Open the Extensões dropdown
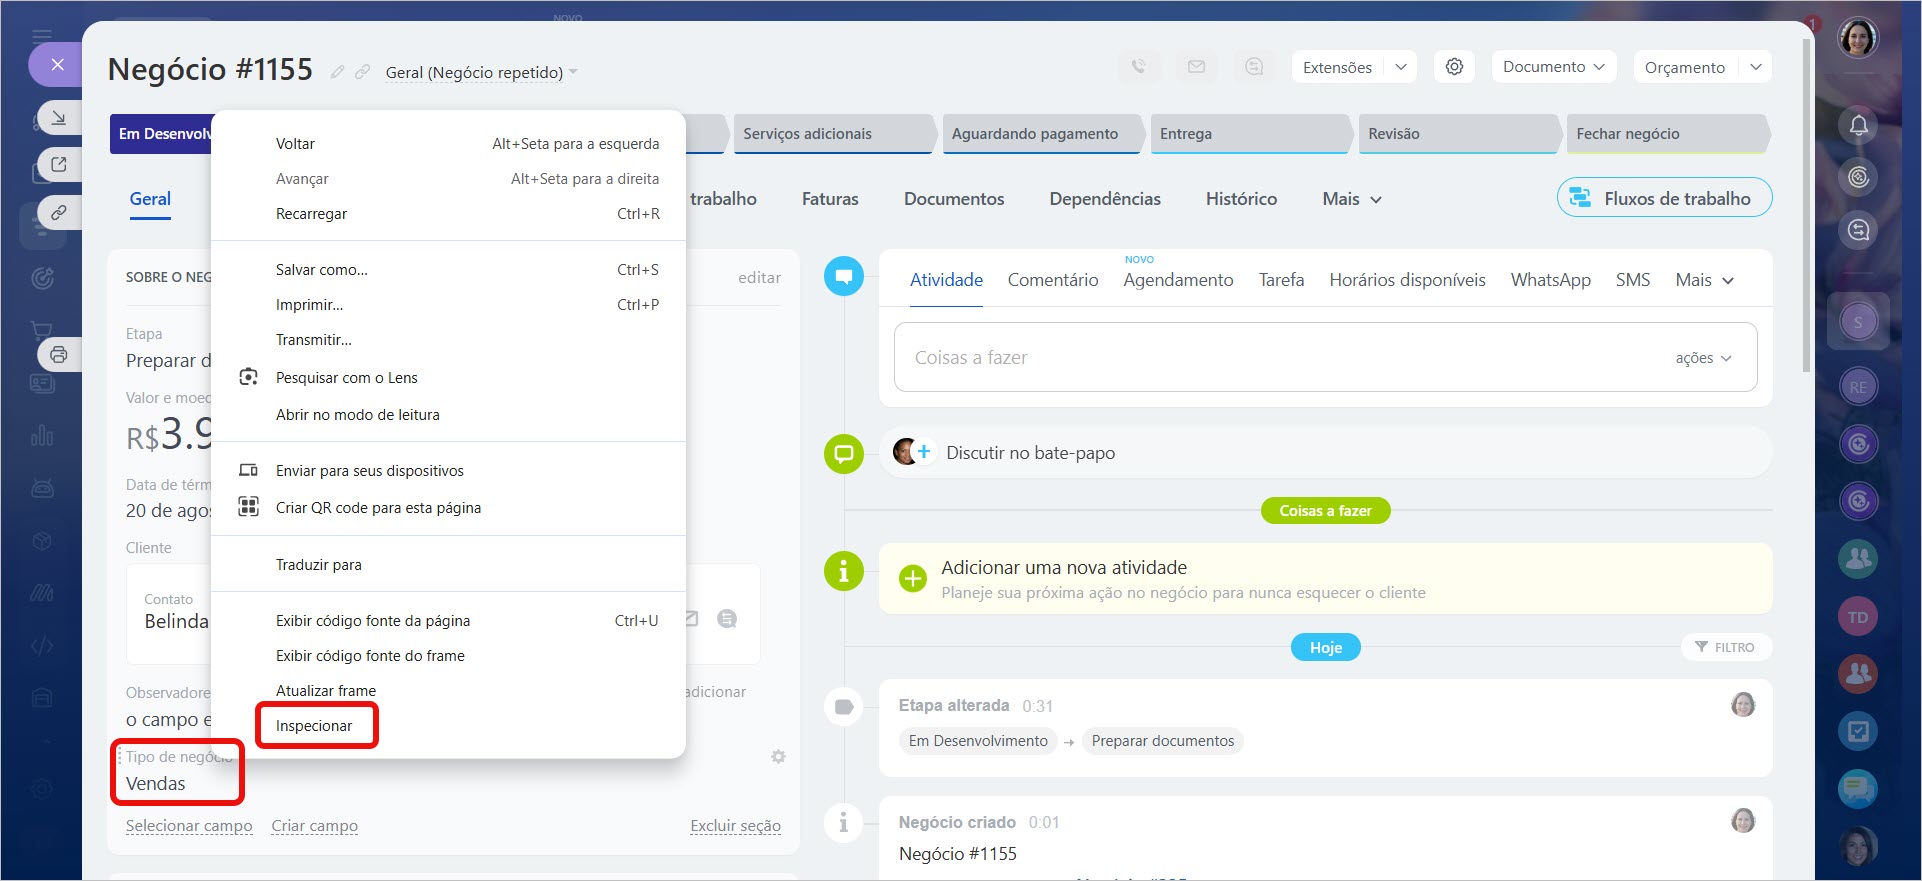The width and height of the screenshot is (1922, 881). pyautogui.click(x=1337, y=67)
